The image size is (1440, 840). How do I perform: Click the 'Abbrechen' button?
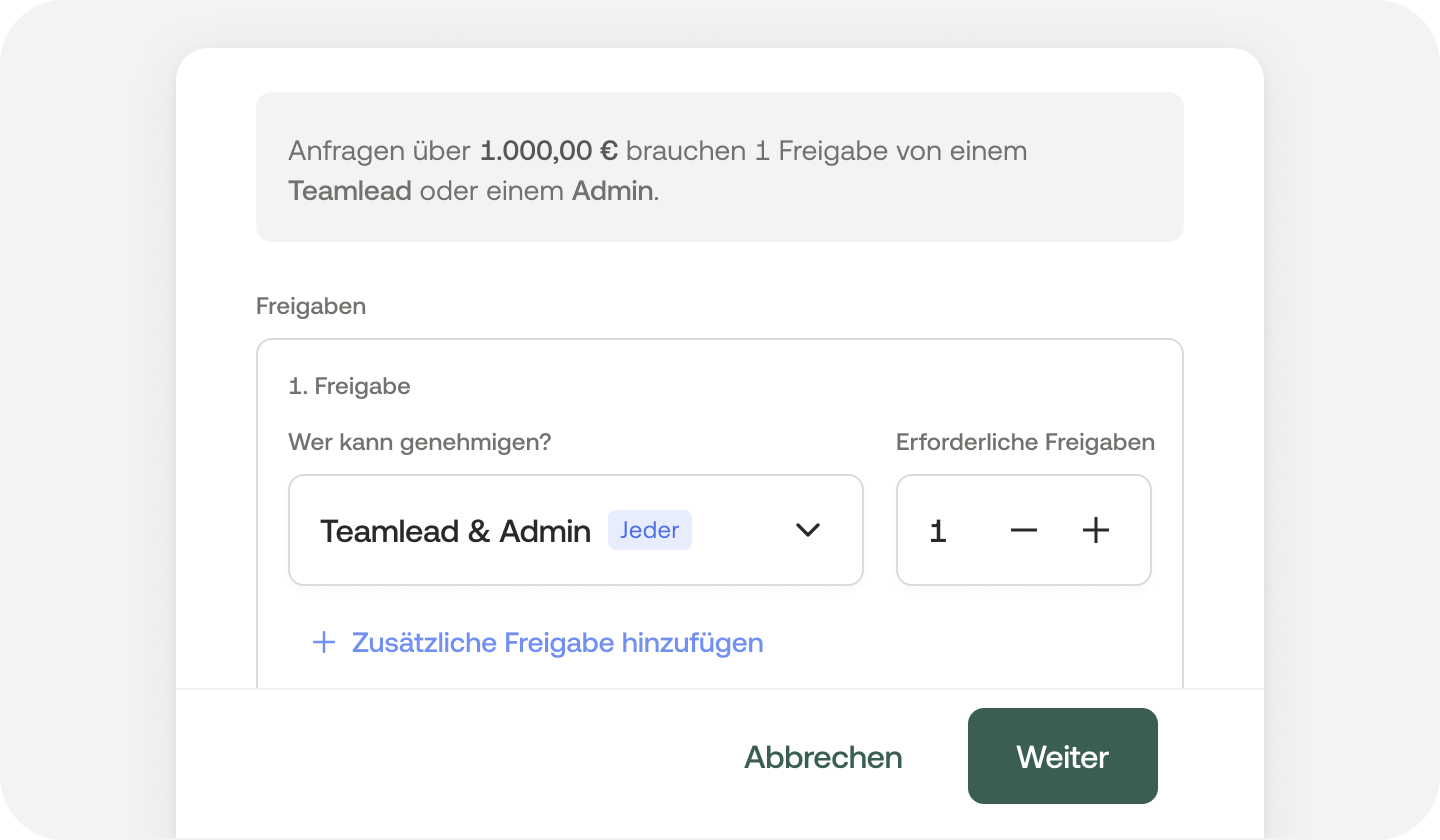point(822,757)
